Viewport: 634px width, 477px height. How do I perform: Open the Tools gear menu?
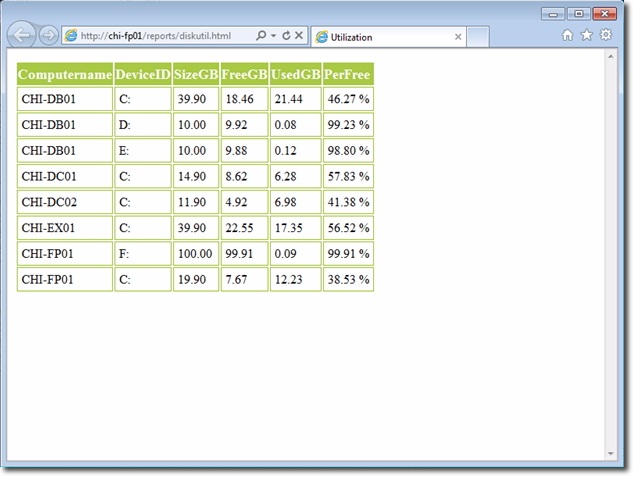[x=605, y=35]
